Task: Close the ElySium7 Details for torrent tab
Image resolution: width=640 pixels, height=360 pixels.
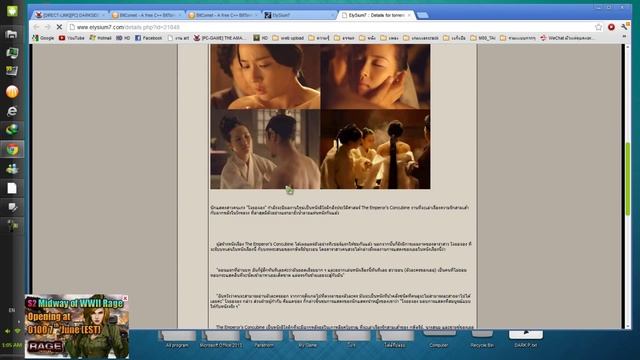Action: tap(409, 15)
